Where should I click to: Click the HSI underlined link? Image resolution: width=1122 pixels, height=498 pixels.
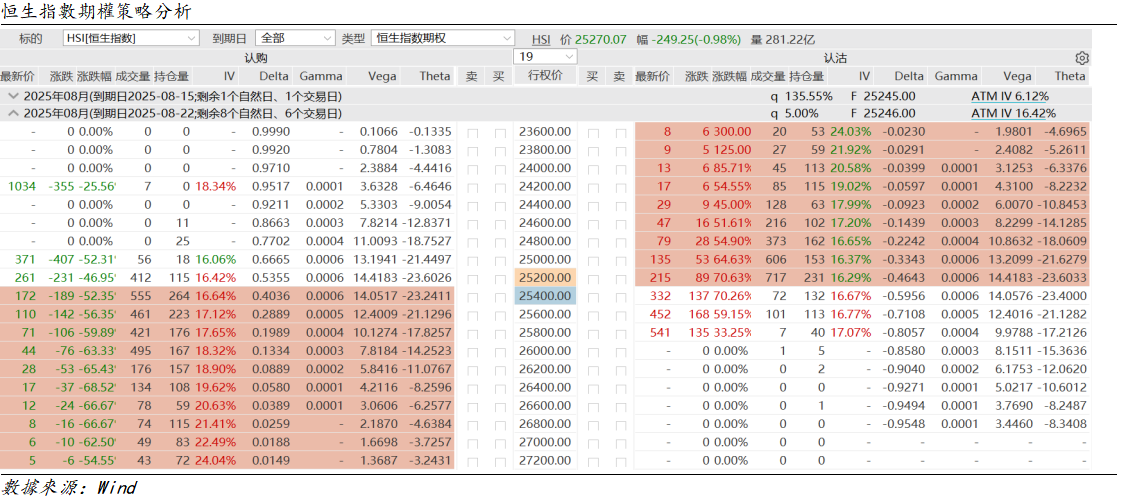(541, 39)
